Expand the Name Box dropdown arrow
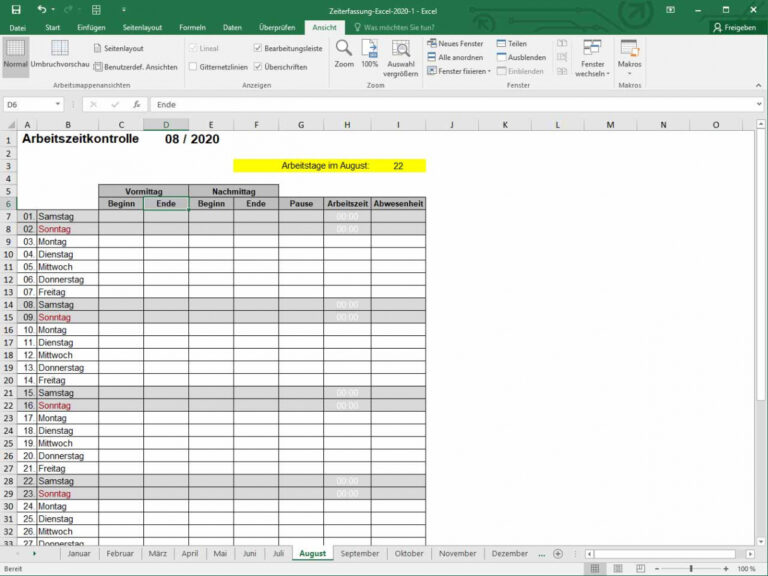This screenshot has width=768, height=576. (x=58, y=104)
